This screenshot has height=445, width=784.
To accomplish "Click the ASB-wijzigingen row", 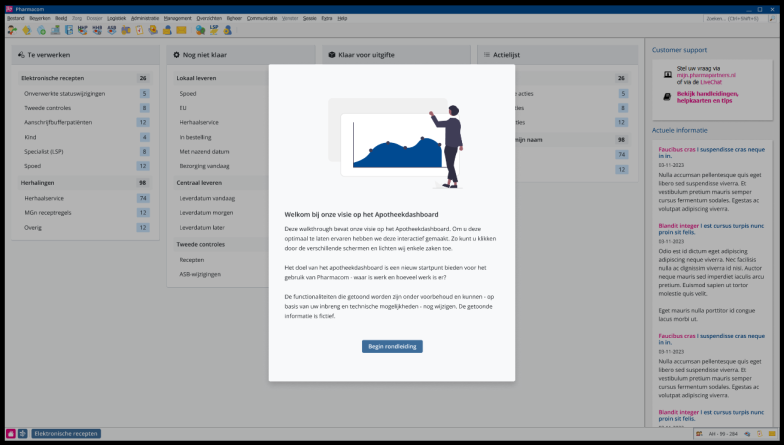I will [x=220, y=274].
